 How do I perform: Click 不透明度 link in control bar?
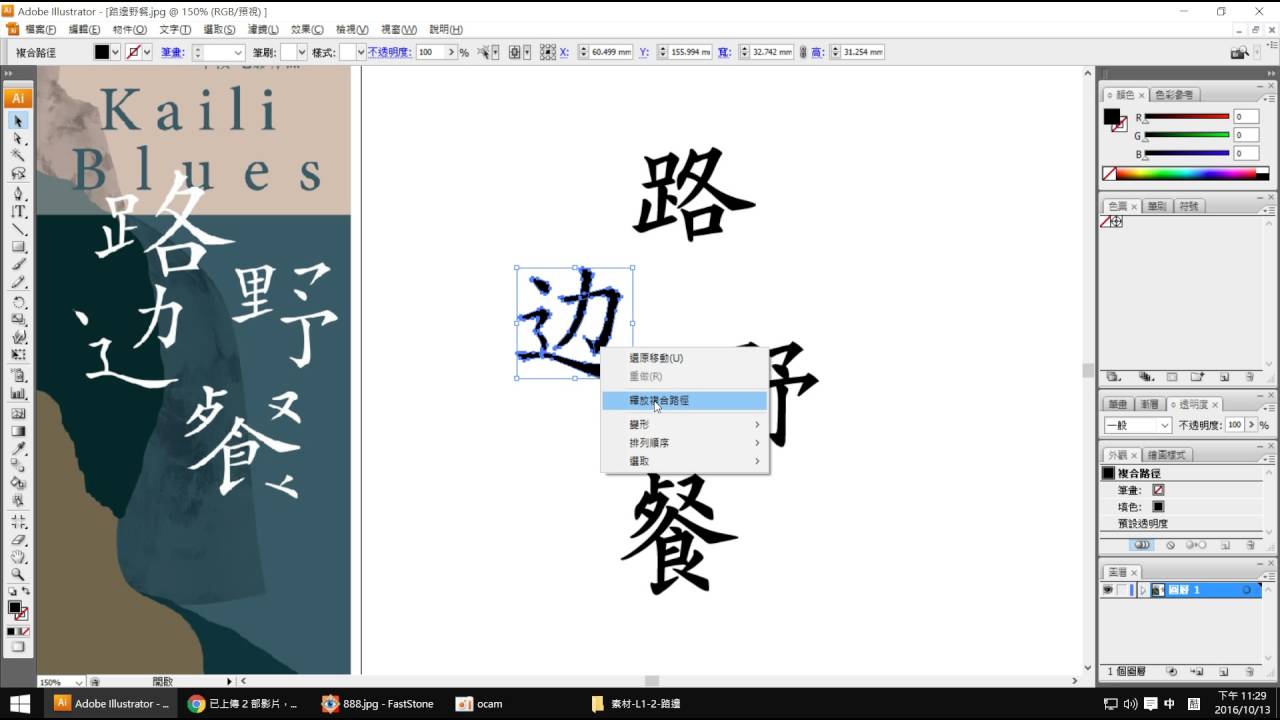click(388, 52)
